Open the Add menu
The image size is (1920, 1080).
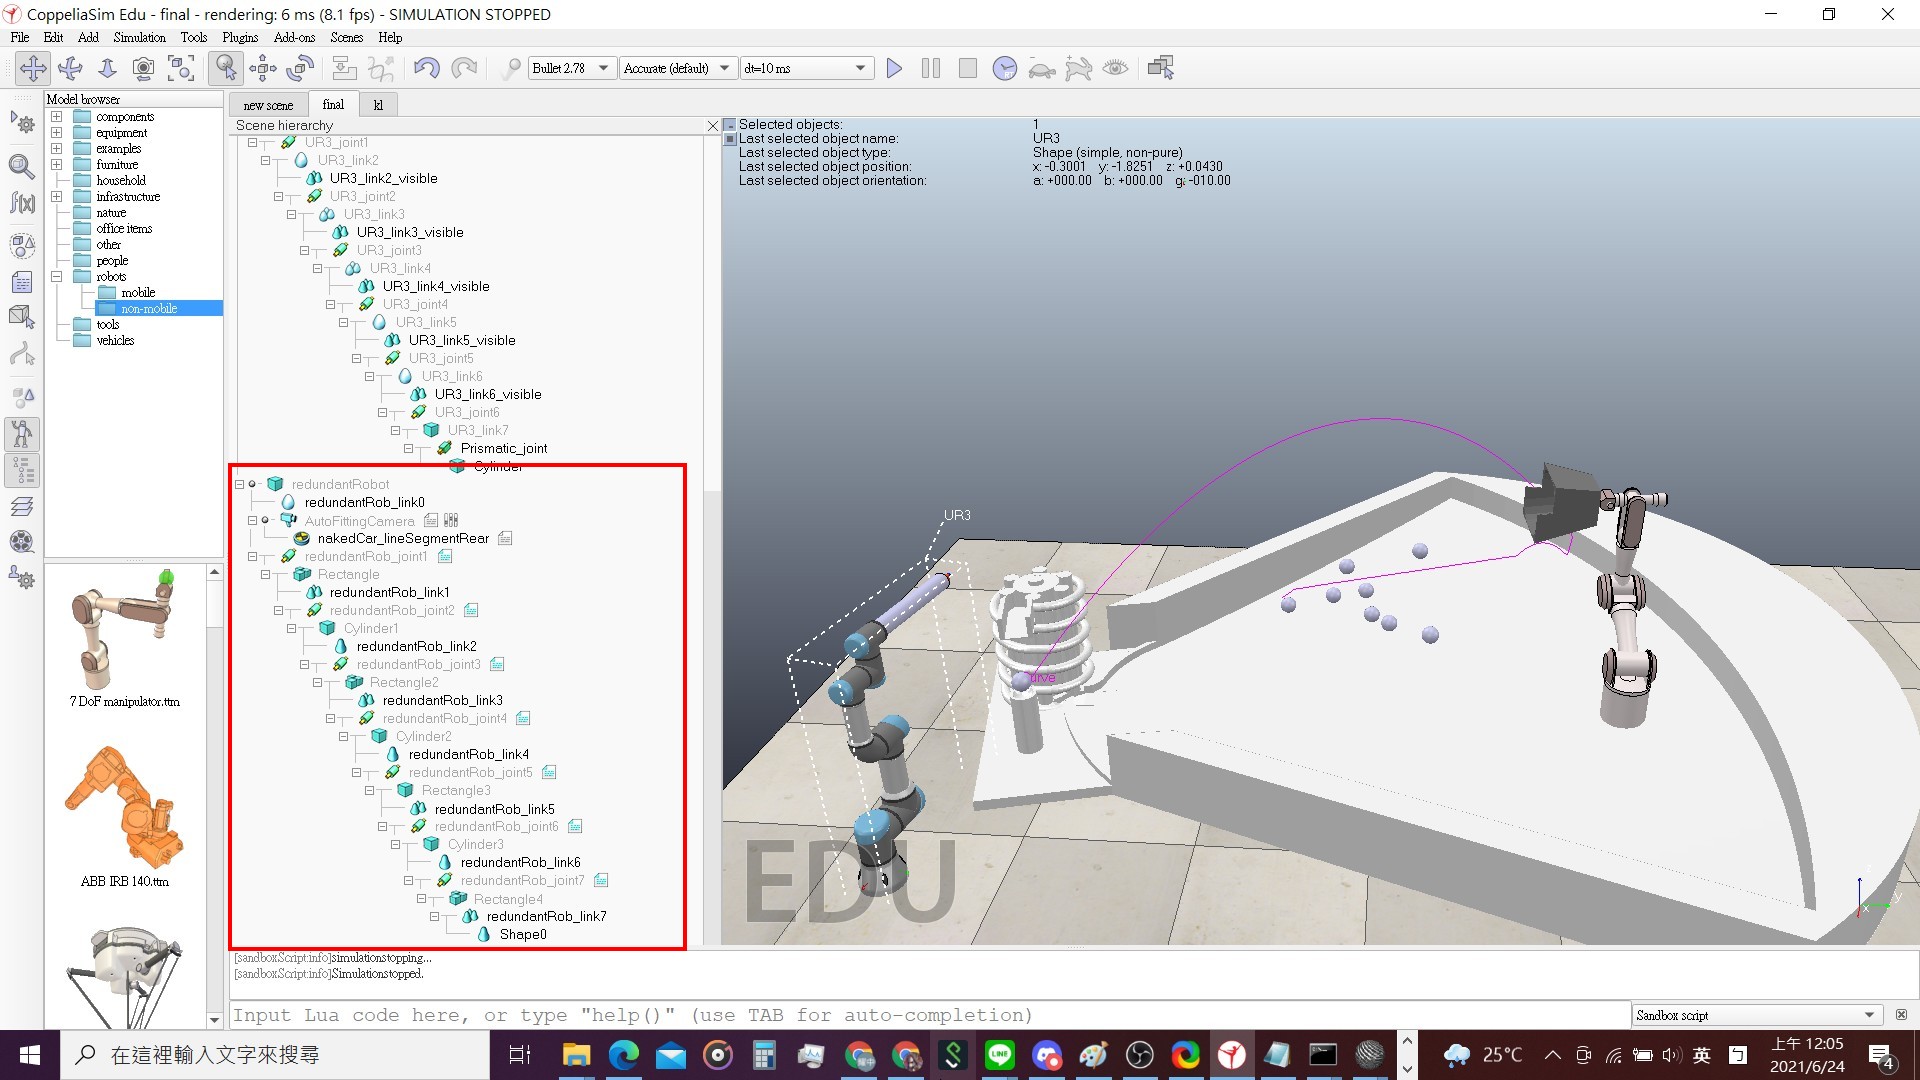[88, 37]
